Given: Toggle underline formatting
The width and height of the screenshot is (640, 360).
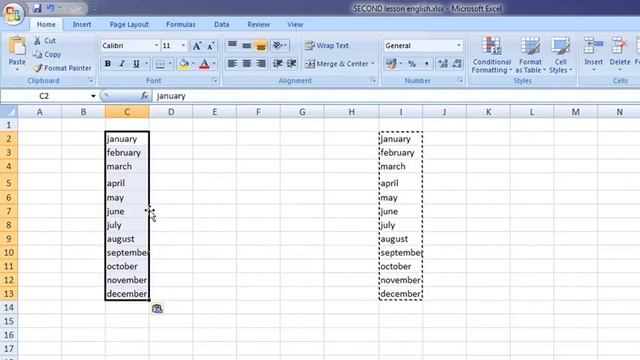Looking at the screenshot, I should tap(136, 64).
